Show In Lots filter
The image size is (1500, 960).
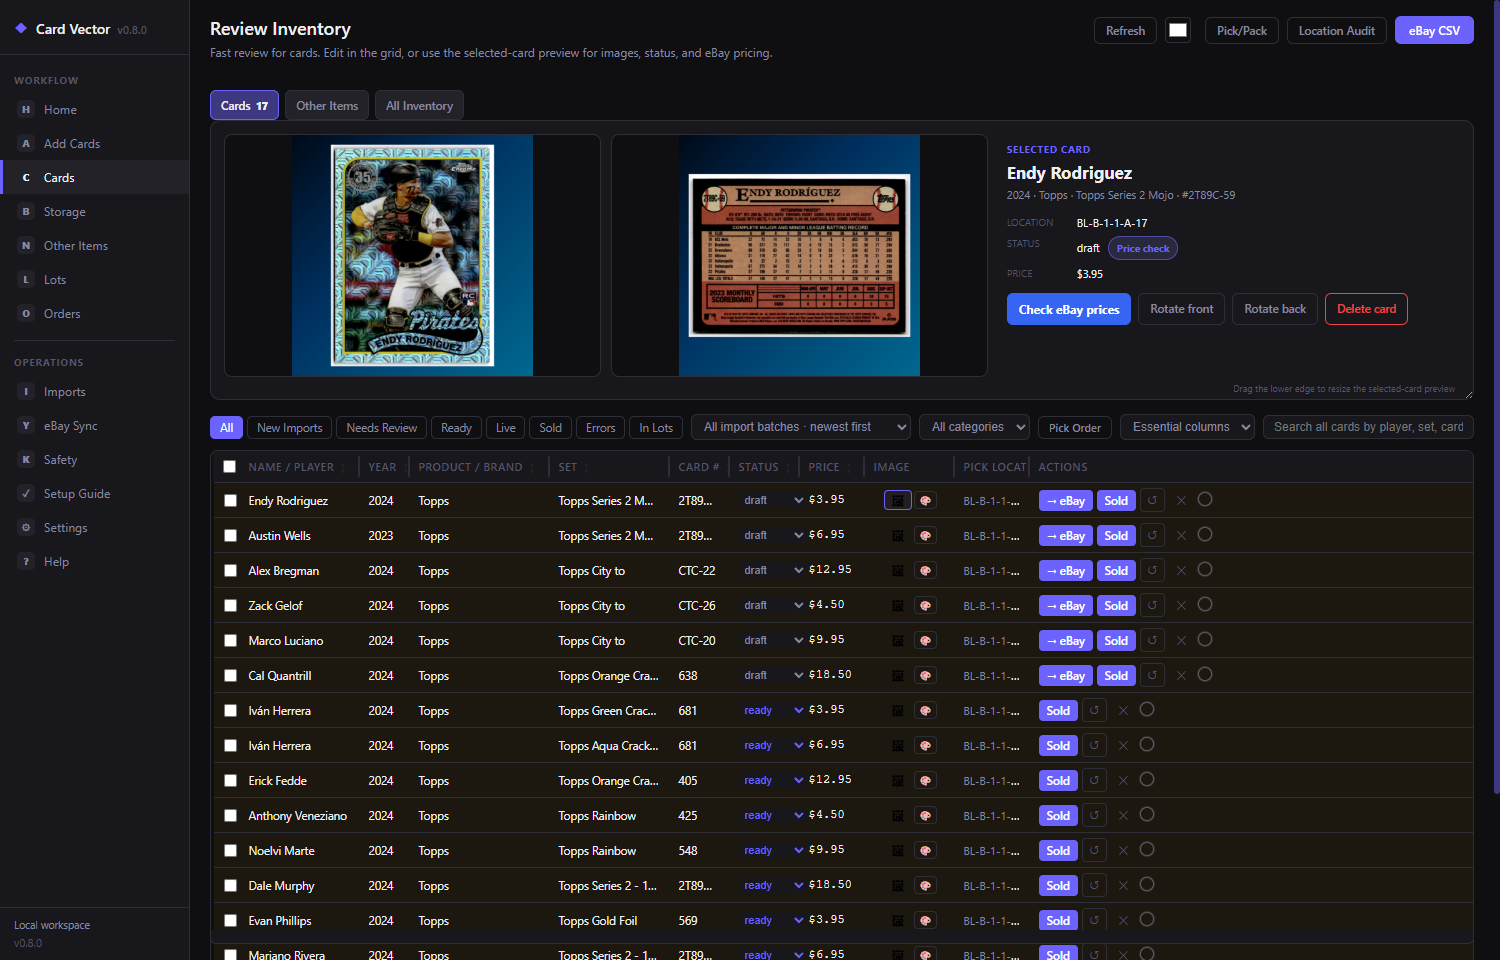point(656,428)
